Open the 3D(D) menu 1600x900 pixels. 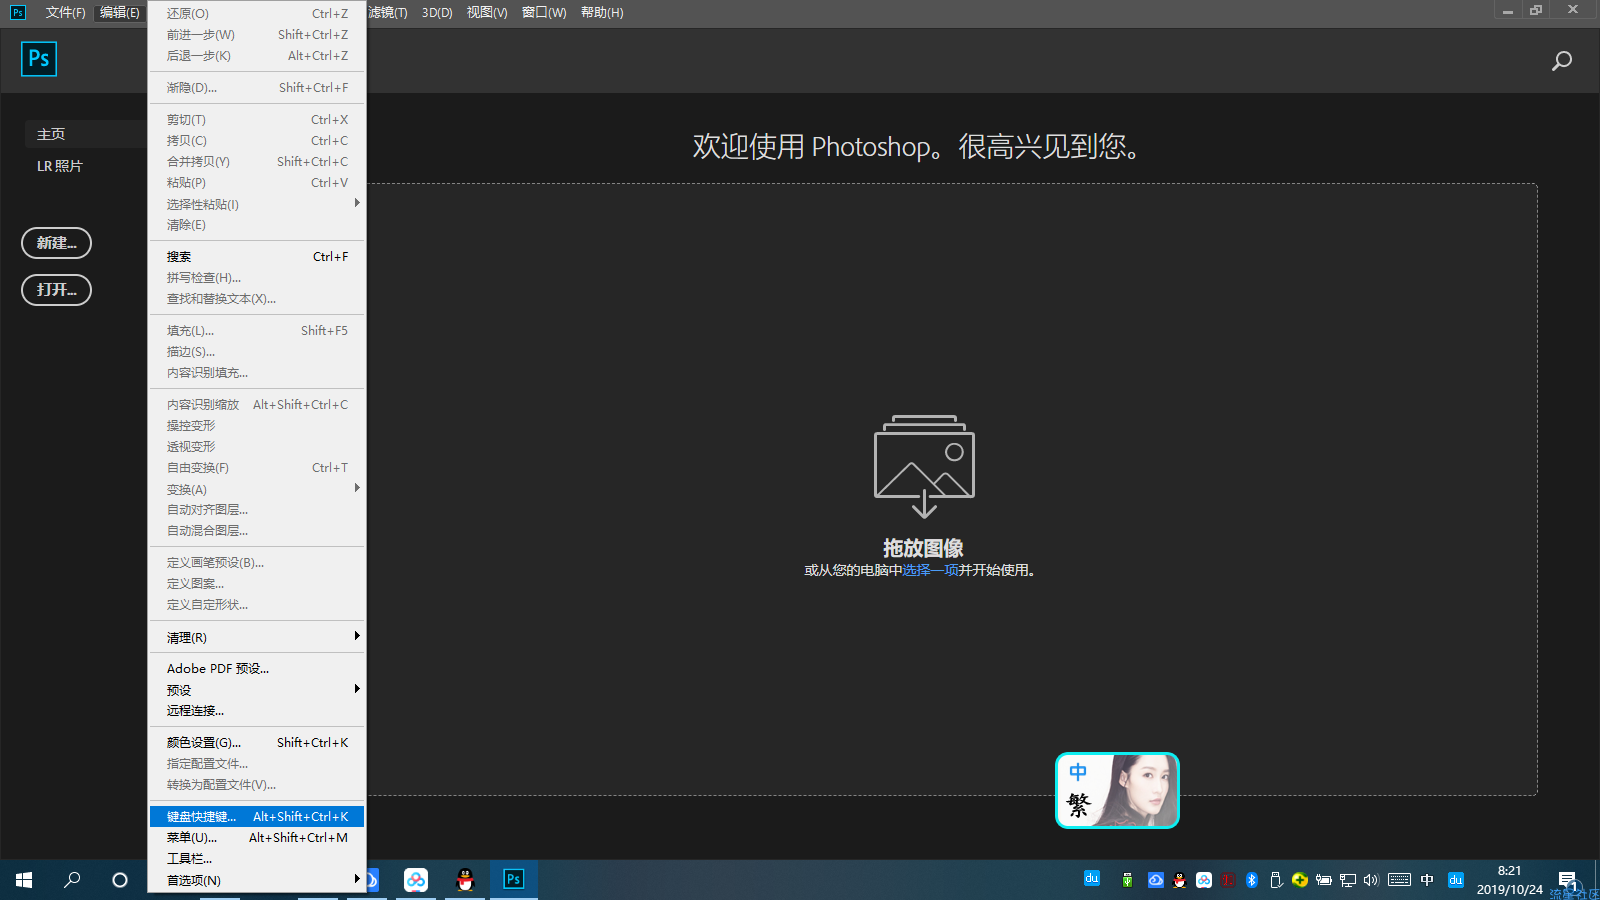(x=437, y=13)
